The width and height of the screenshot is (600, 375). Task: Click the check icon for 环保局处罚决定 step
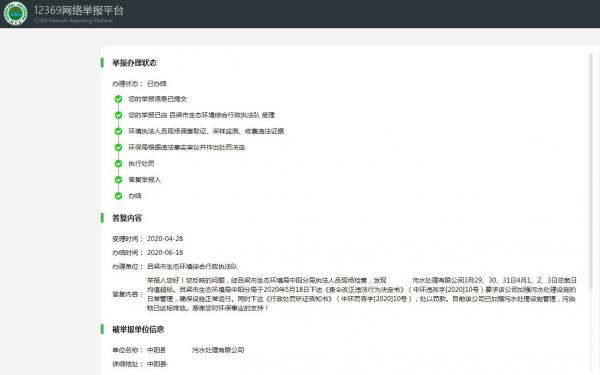tap(118, 147)
